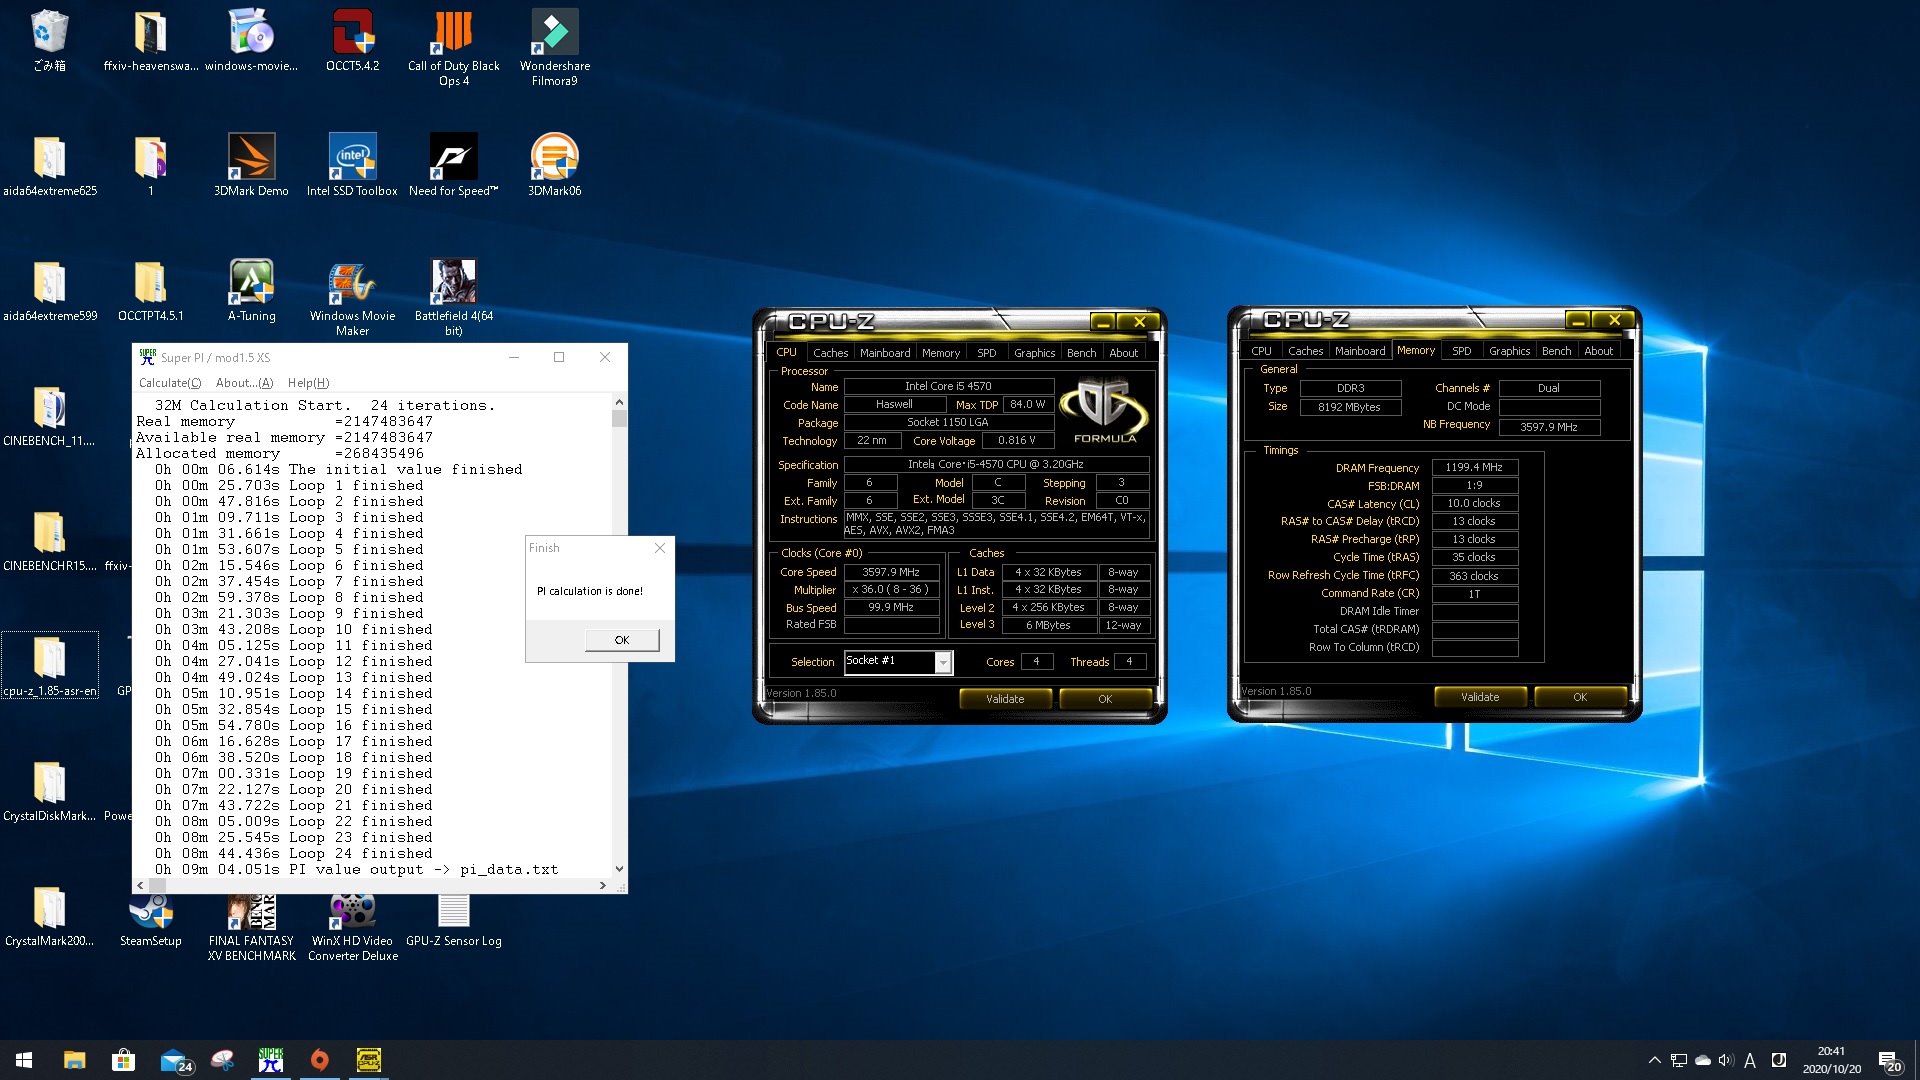Click the Super PI scrollbar up arrow

click(x=619, y=402)
